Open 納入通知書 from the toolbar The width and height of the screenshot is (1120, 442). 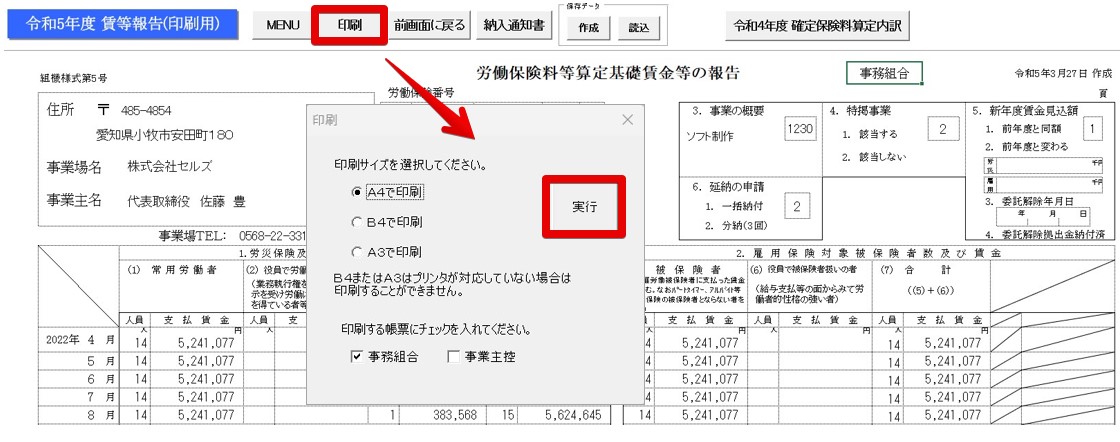click(x=514, y=26)
